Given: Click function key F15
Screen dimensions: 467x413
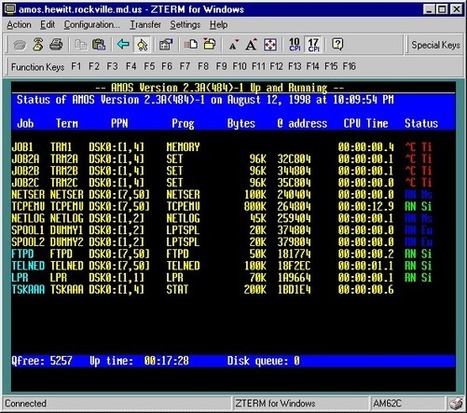Looking at the screenshot, I should pyautogui.click(x=331, y=66).
